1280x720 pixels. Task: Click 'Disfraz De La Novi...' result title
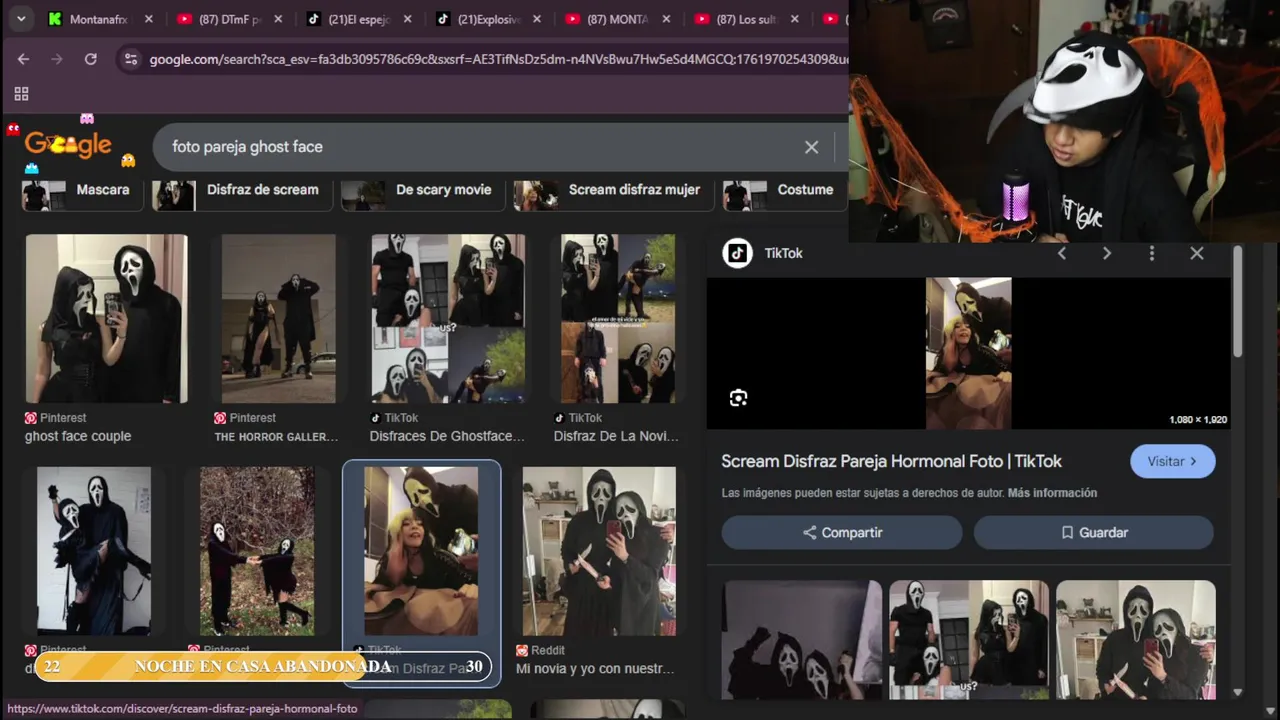616,436
